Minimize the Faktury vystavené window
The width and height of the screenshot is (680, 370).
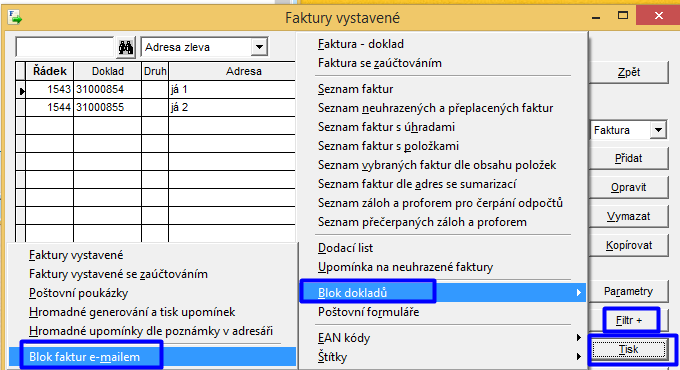coord(596,17)
